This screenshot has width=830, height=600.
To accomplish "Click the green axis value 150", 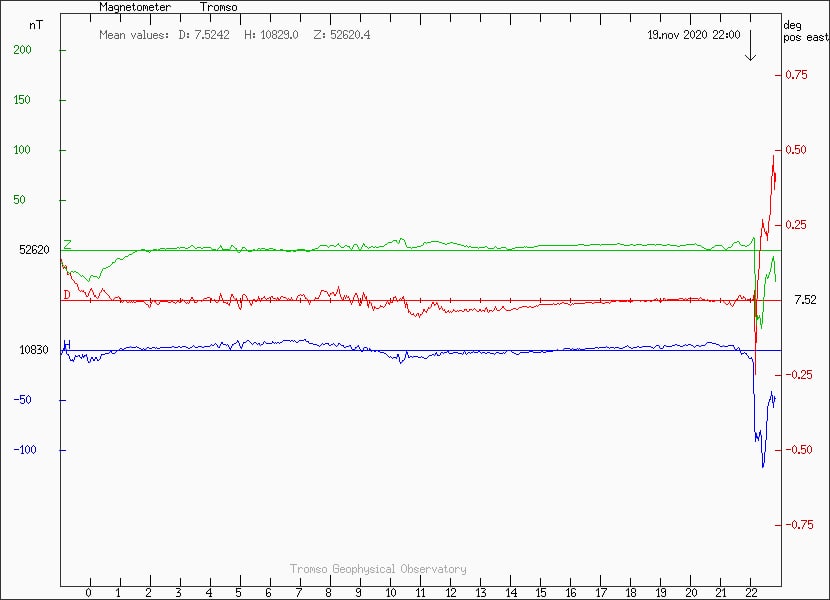I will click(22, 100).
